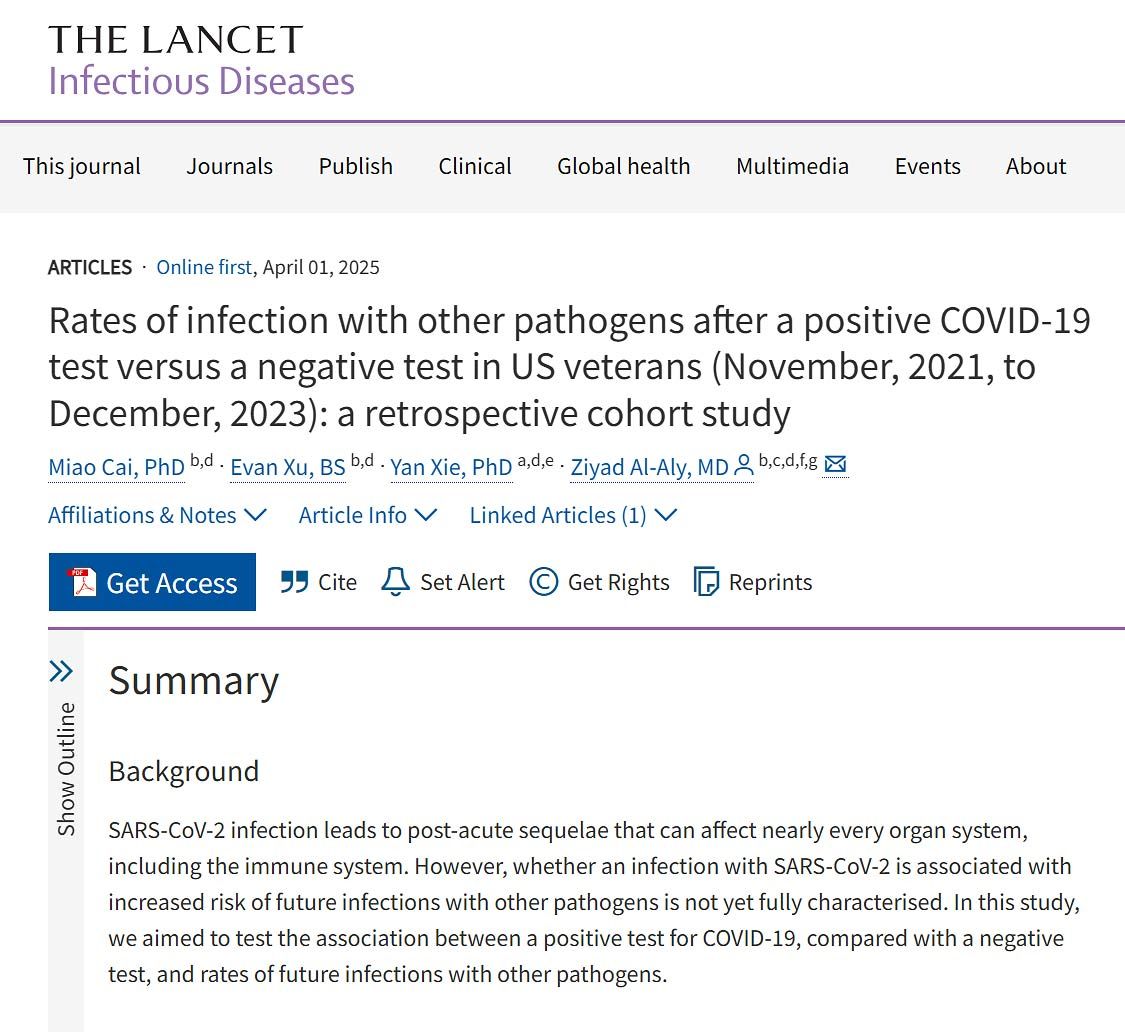Click the Reprints document icon
Viewport: 1125px width, 1032px height.
coord(707,581)
